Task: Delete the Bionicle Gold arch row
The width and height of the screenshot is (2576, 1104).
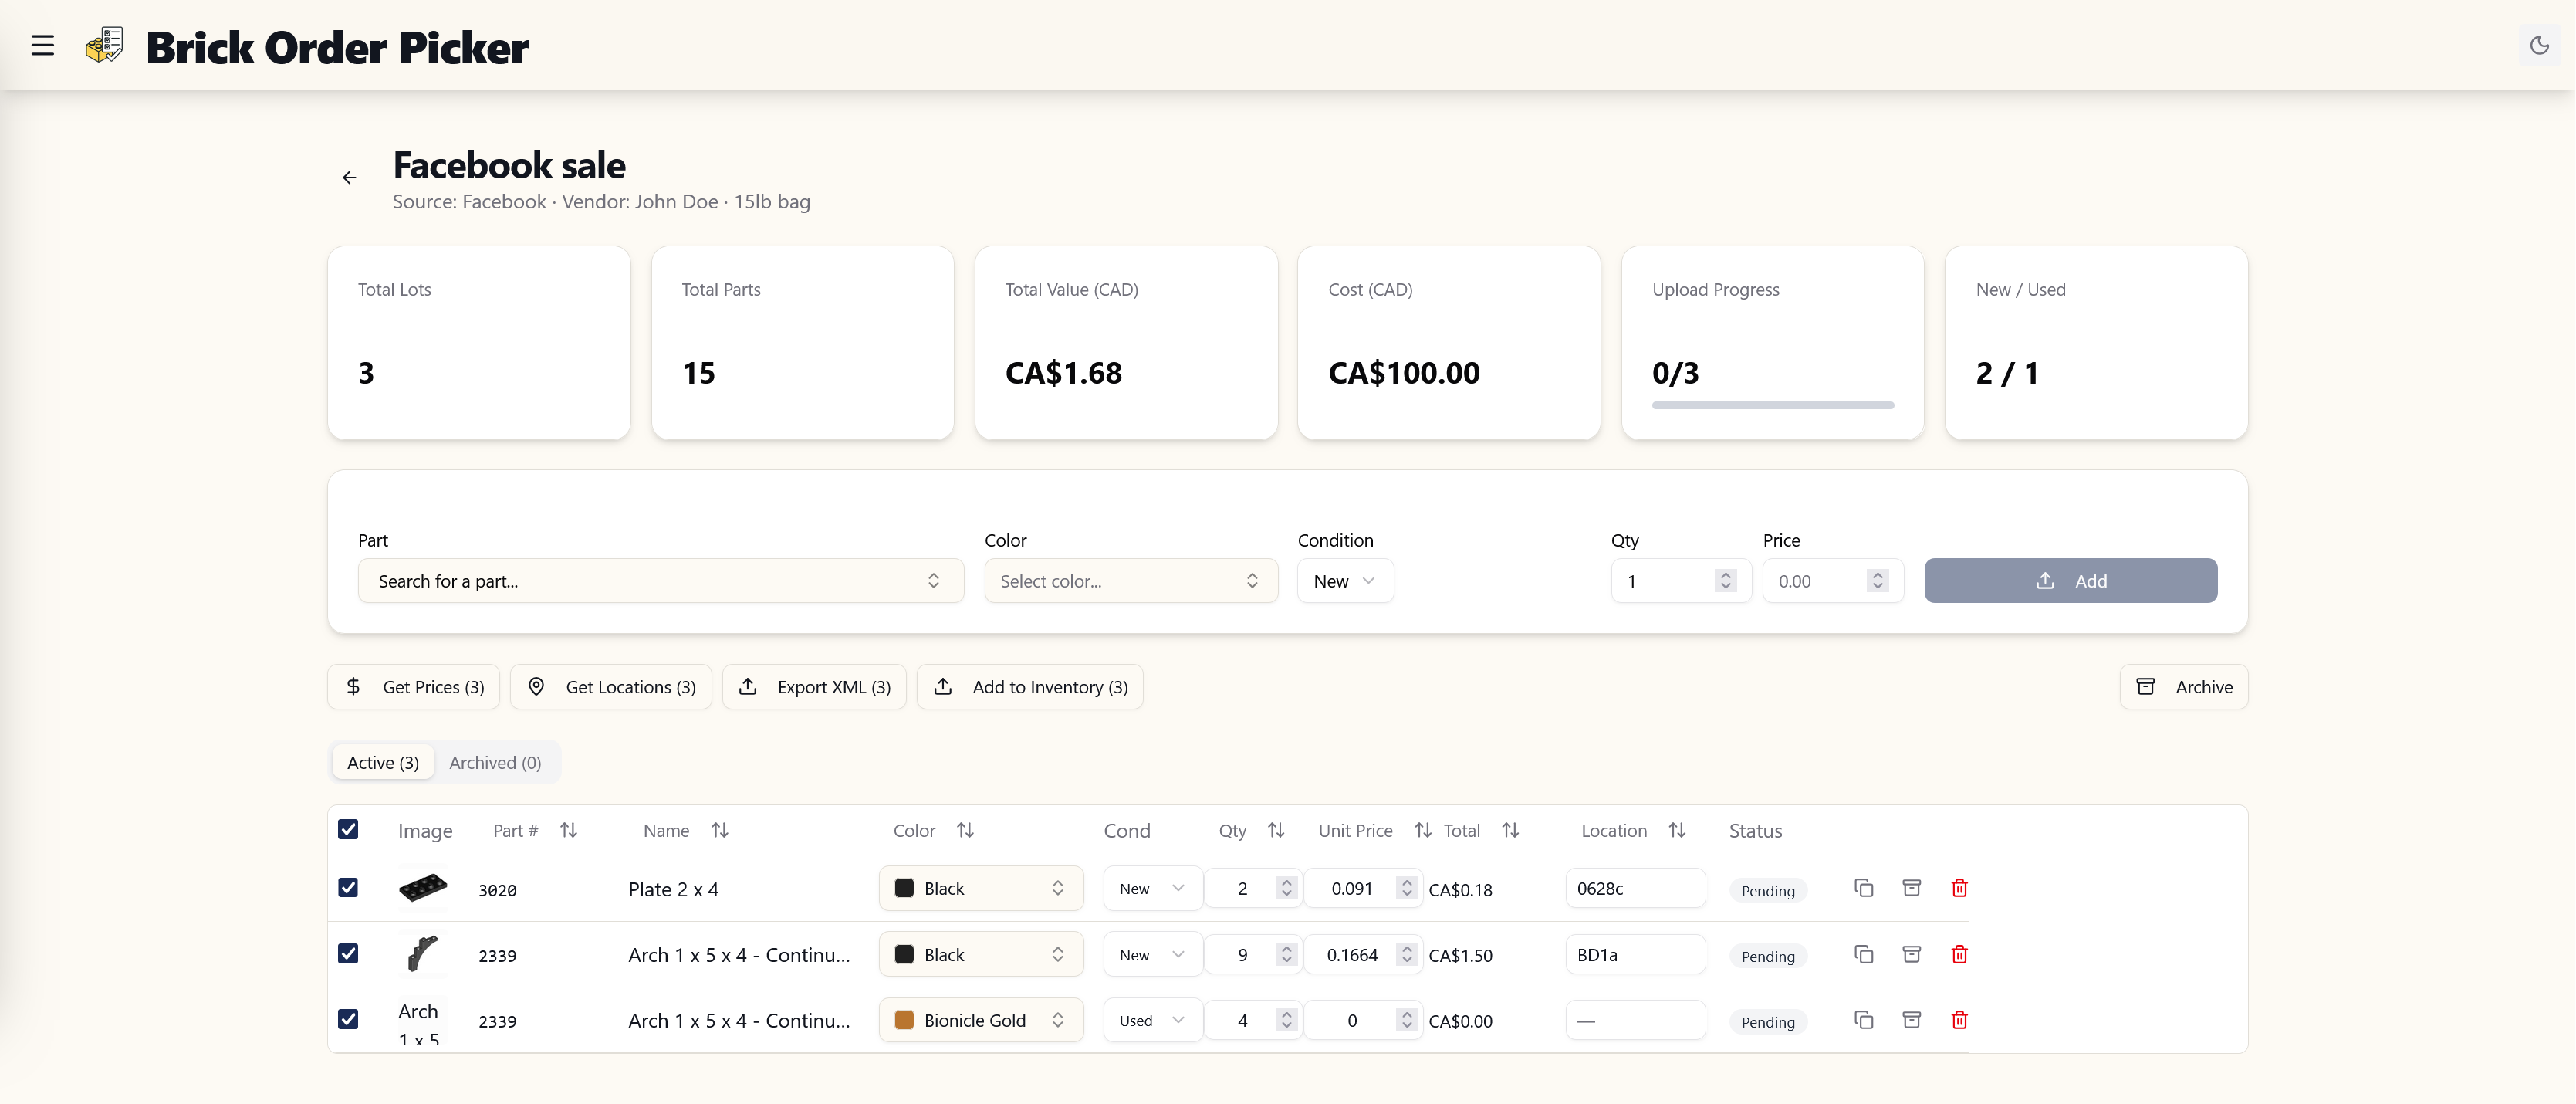Action: pos(1959,1020)
